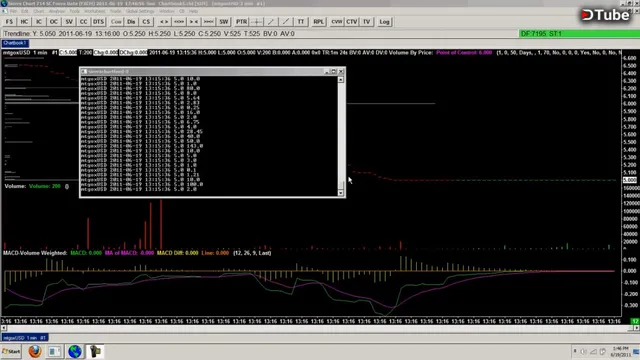Click the Log button
This screenshot has height=360, width=640.
pos(384,22)
